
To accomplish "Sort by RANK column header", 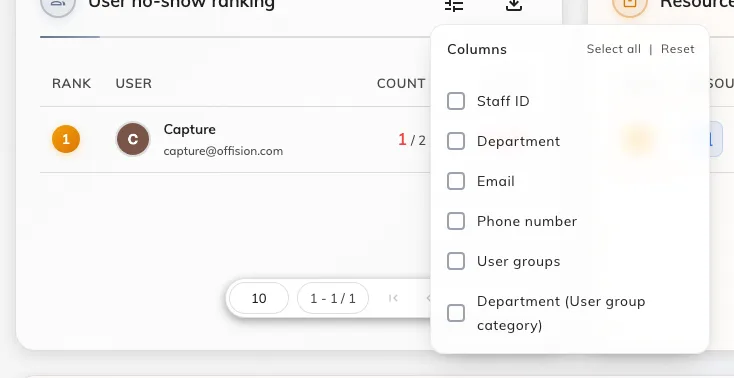I will 72,83.
